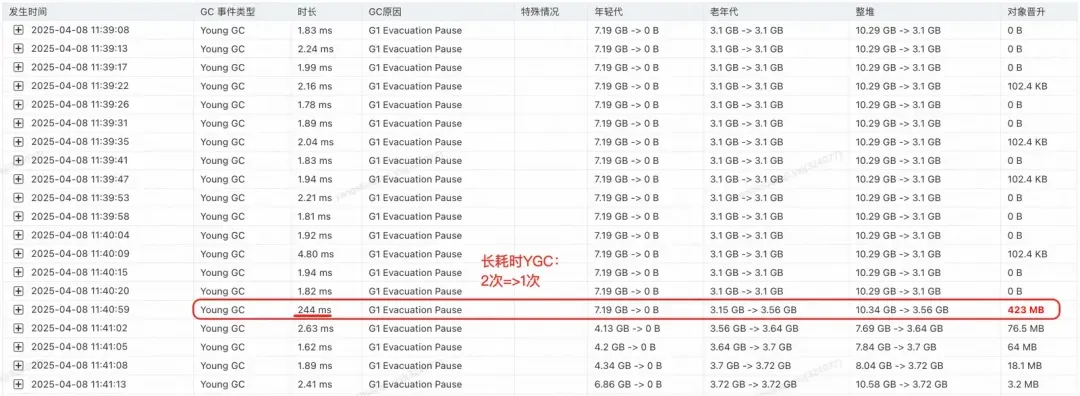The image size is (1080, 396).
Task: Select the 2.24 ms duration cell
Action: tap(315, 49)
